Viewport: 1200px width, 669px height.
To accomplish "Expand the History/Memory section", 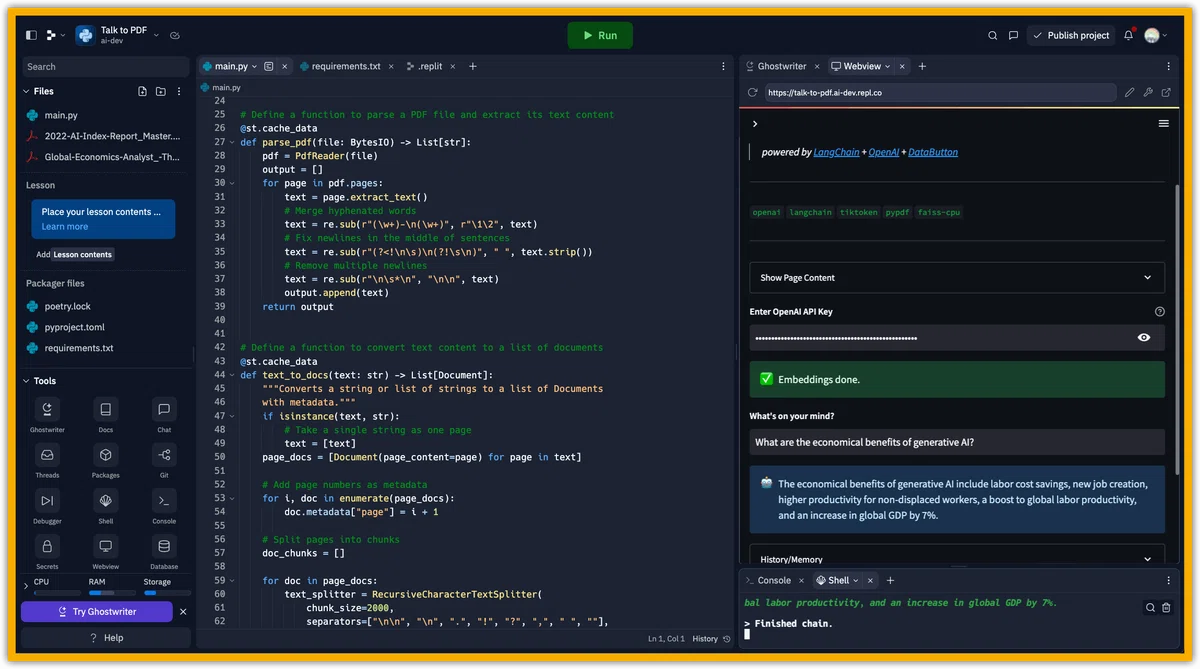I will pos(957,559).
